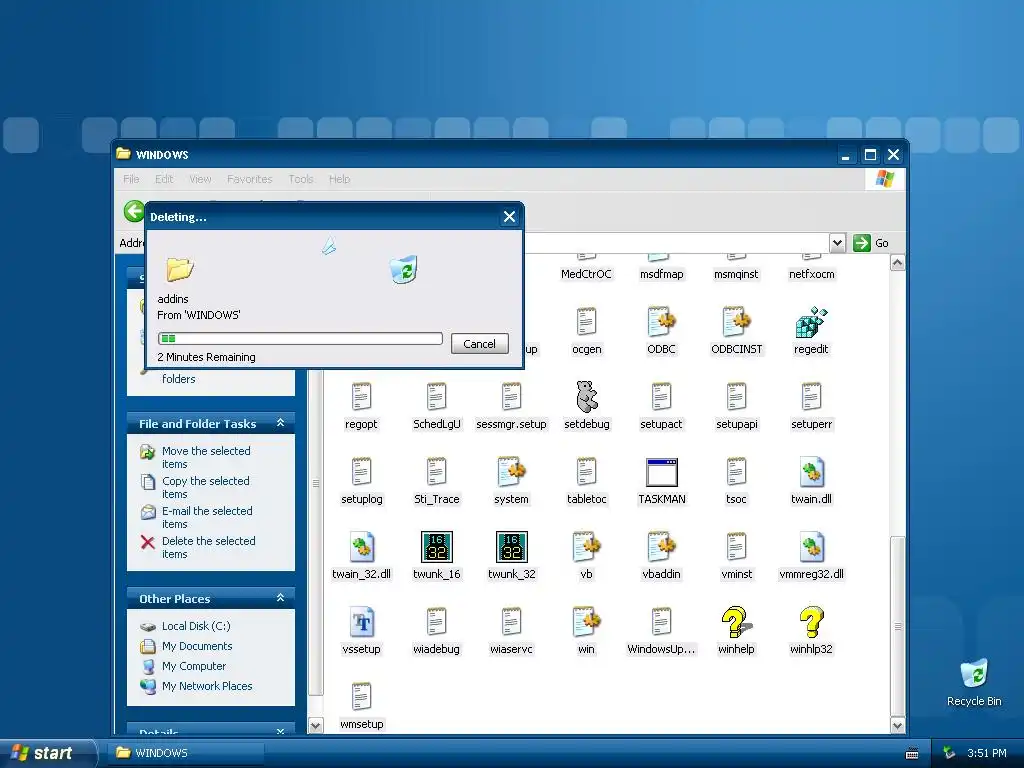
Task: Select the setuplog file icon
Action: 361,472
